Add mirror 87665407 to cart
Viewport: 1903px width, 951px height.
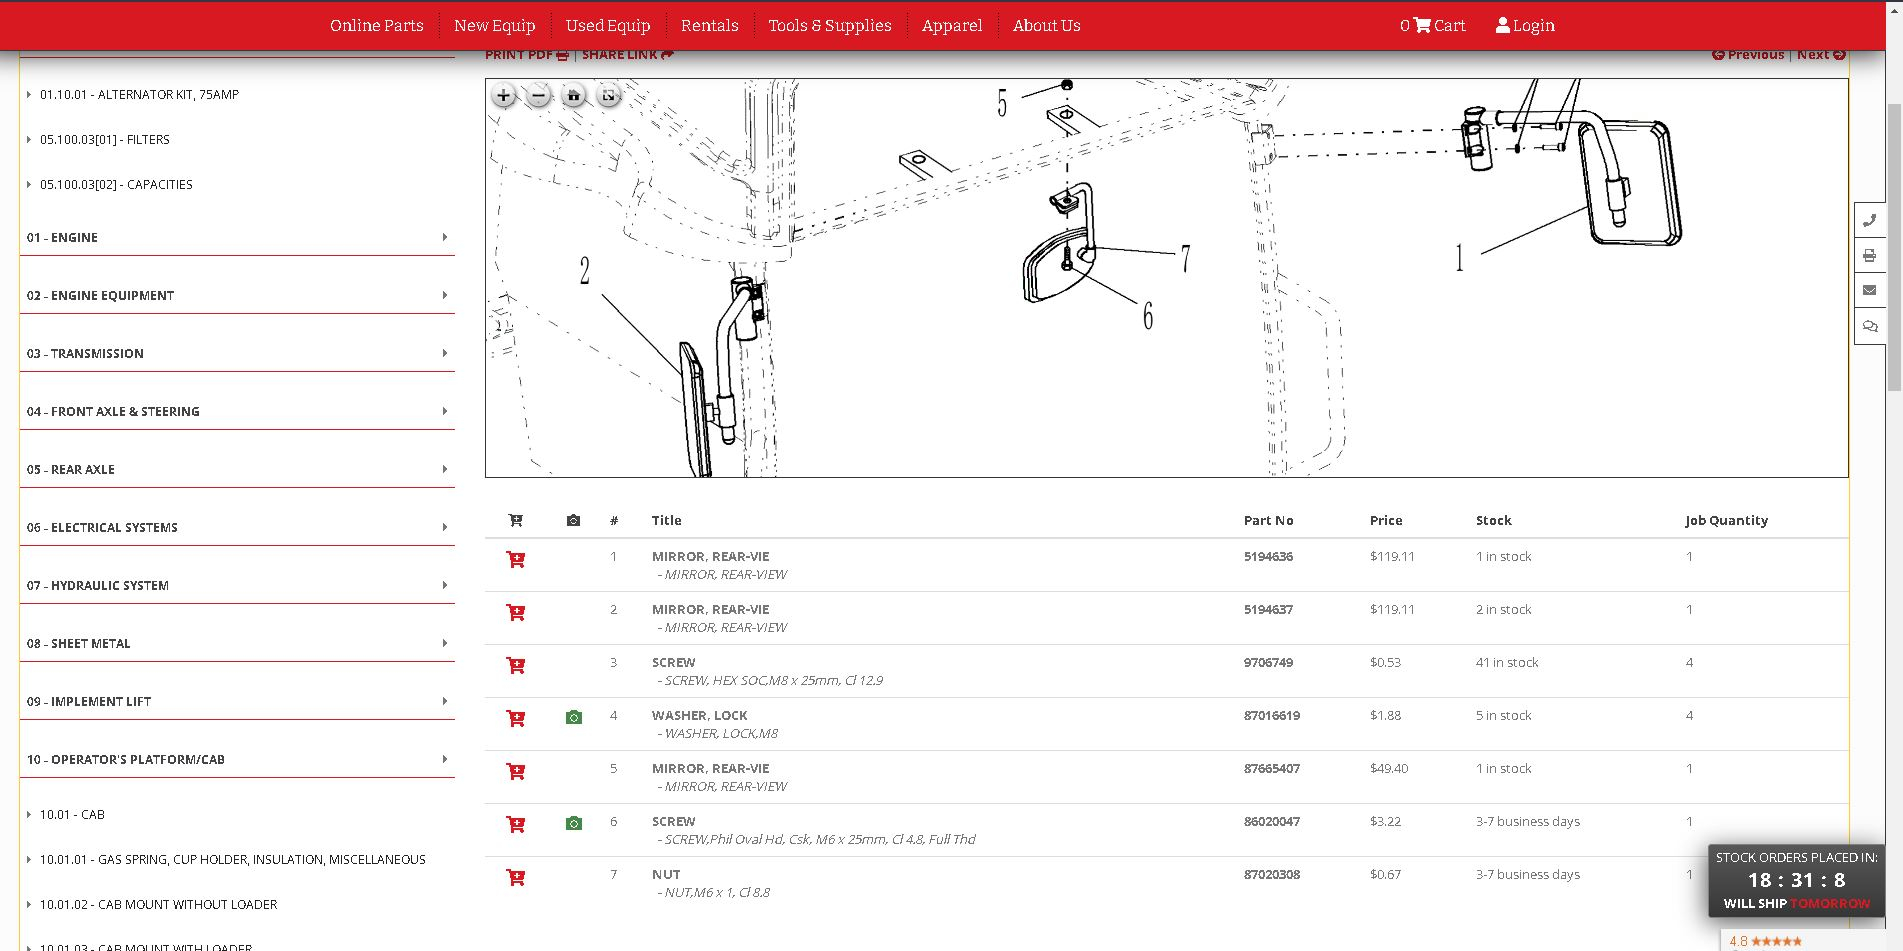(516, 771)
